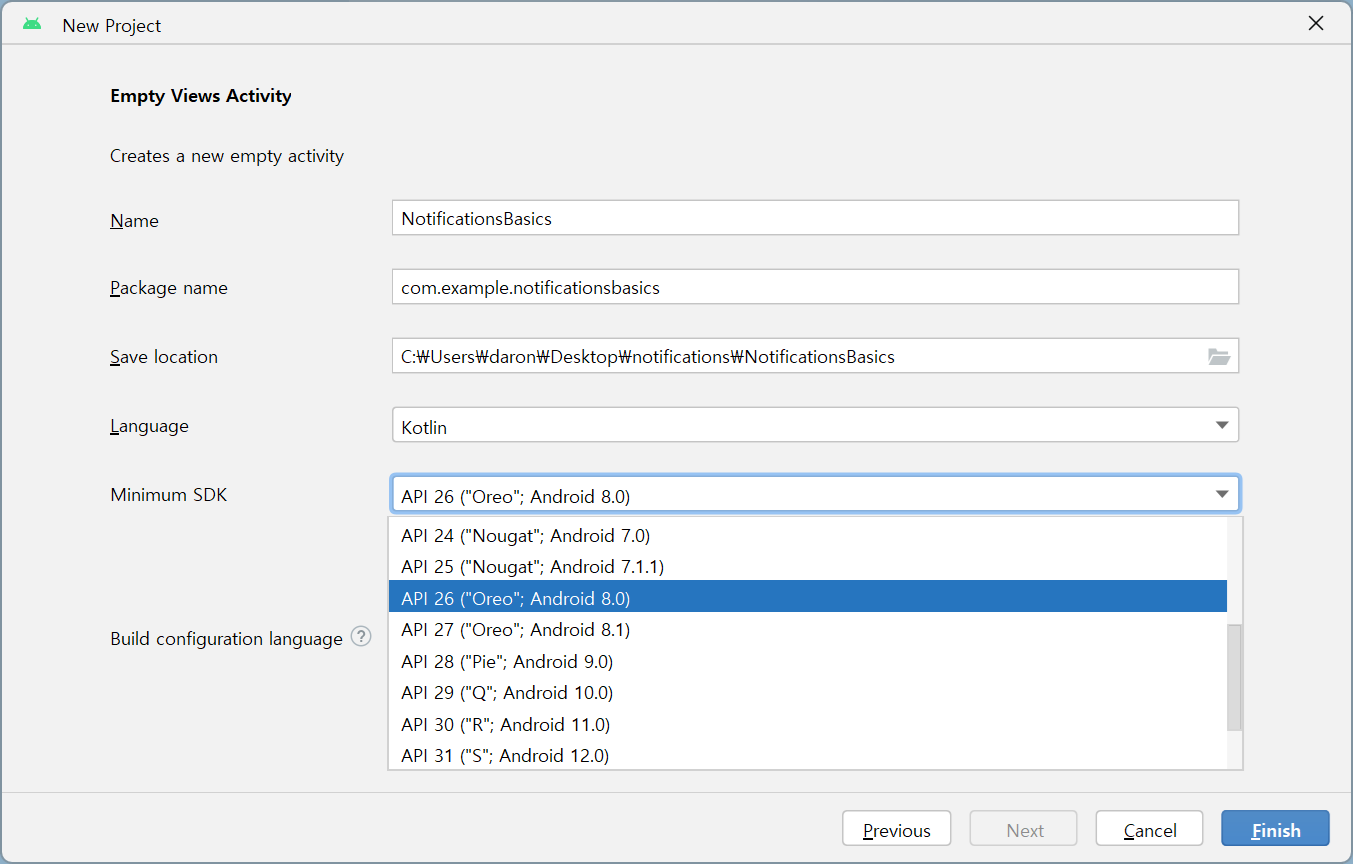Collapse the Minimum SDK dropdown arrow
This screenshot has width=1353, height=864.
pos(1221,494)
